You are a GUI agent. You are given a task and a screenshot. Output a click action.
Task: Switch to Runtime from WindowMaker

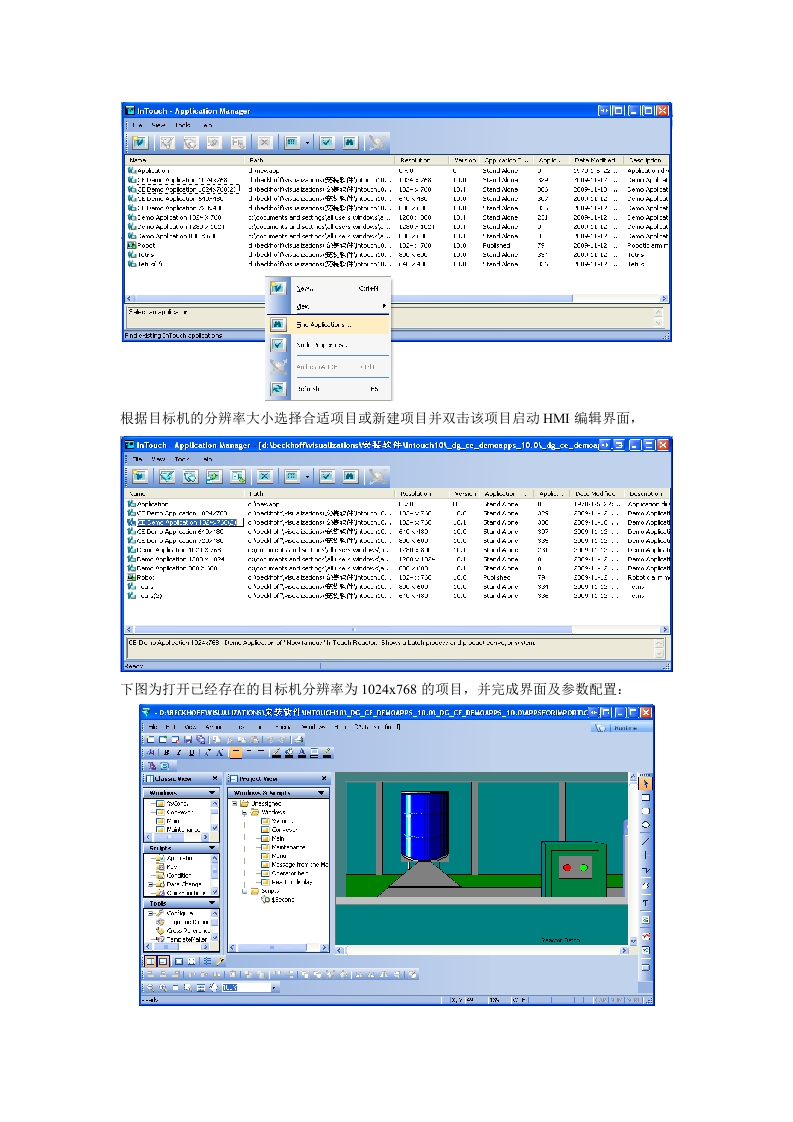615,730
